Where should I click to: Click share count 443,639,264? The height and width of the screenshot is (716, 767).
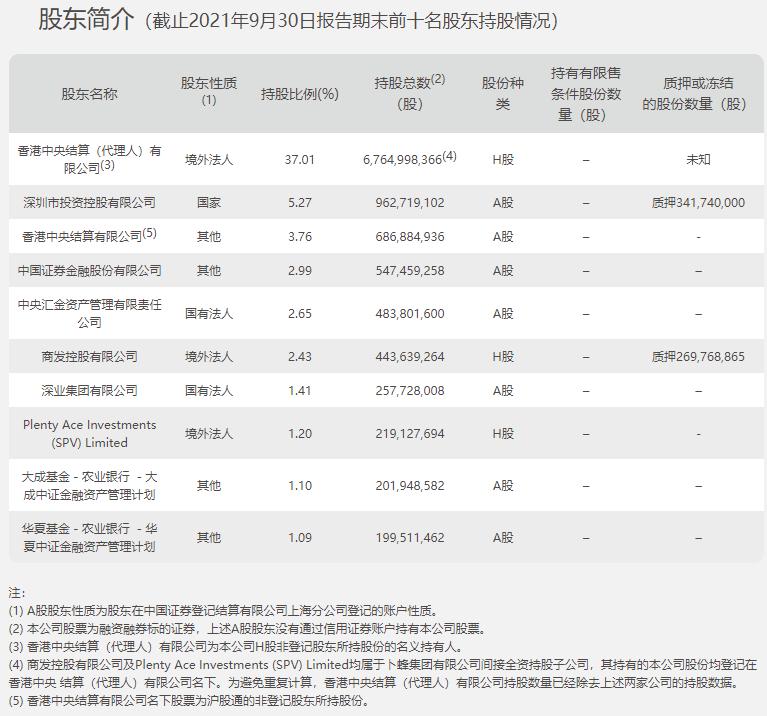point(410,357)
